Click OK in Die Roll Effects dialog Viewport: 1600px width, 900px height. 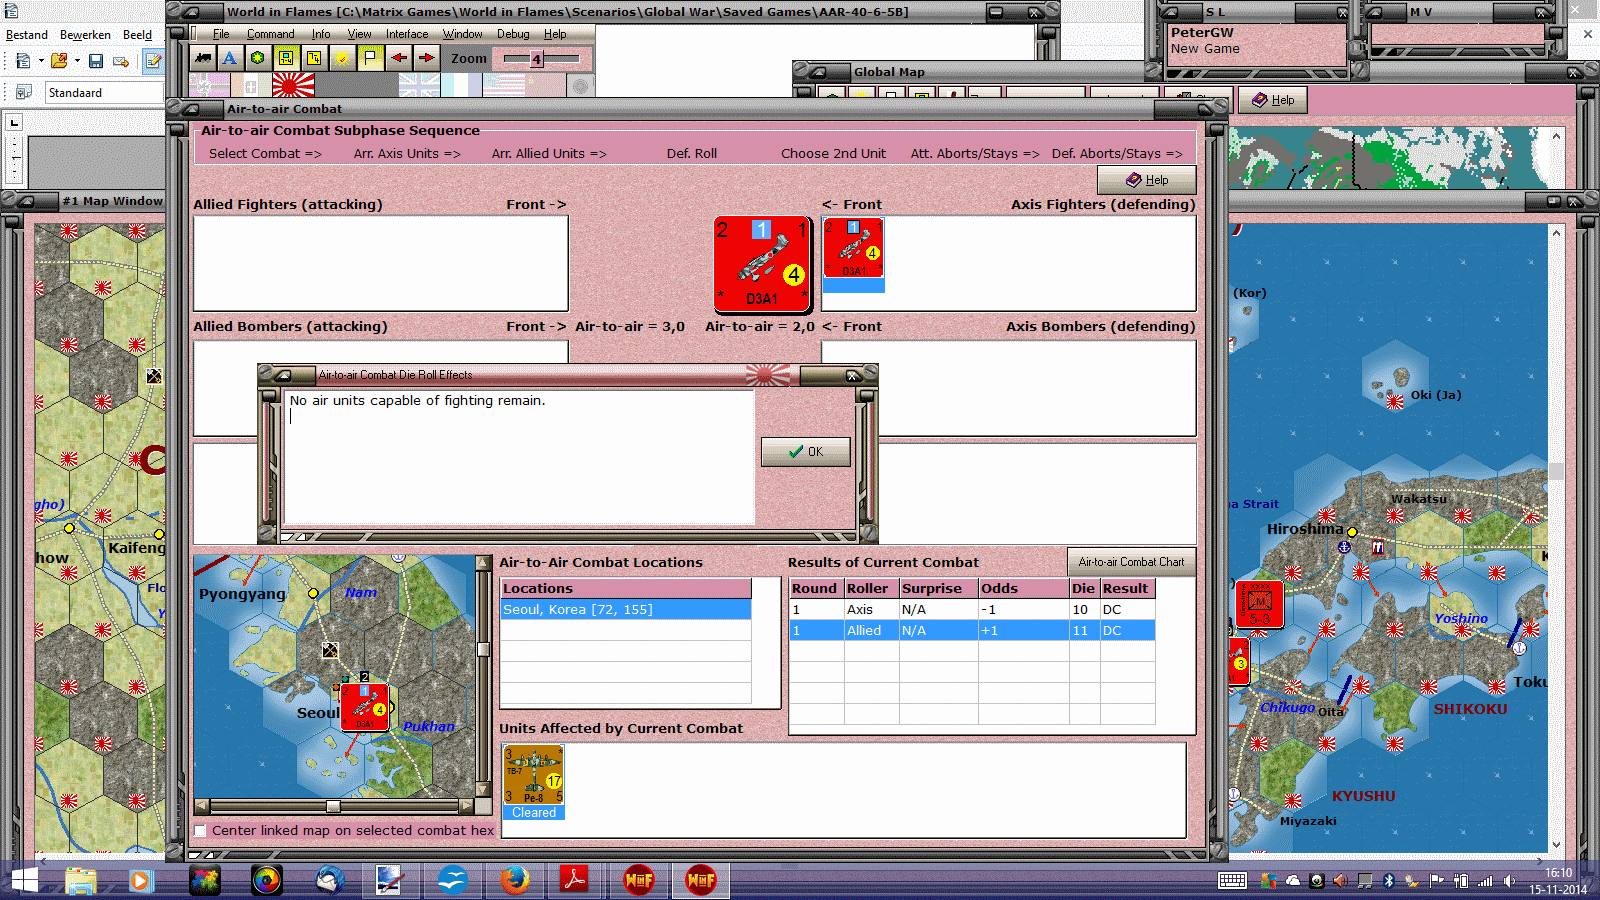806,452
